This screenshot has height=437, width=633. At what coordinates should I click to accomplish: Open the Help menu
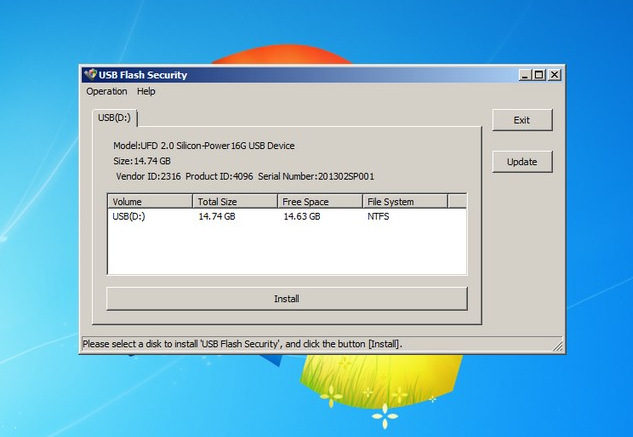146,91
